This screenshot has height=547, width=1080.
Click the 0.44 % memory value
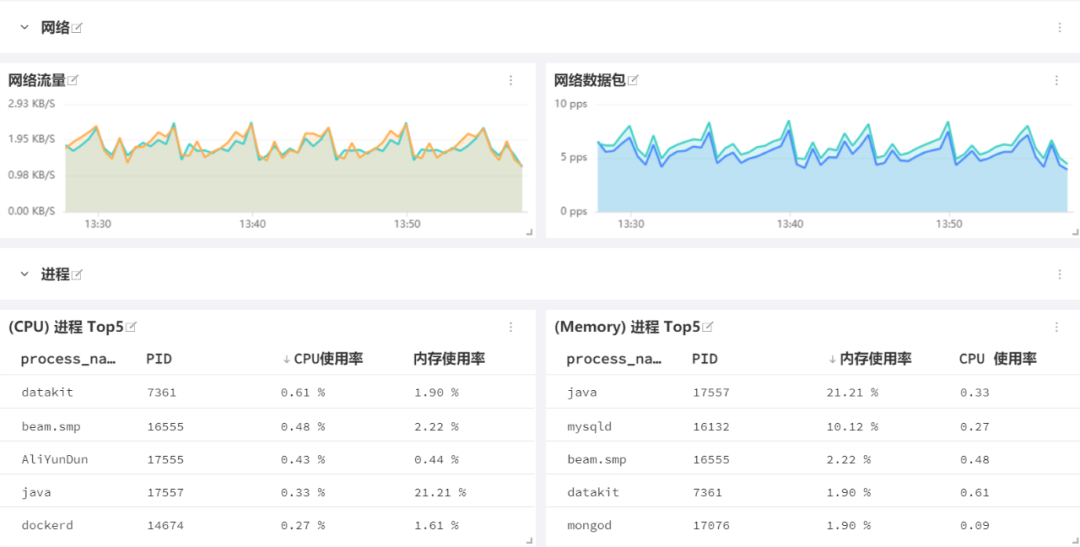[x=436, y=460]
